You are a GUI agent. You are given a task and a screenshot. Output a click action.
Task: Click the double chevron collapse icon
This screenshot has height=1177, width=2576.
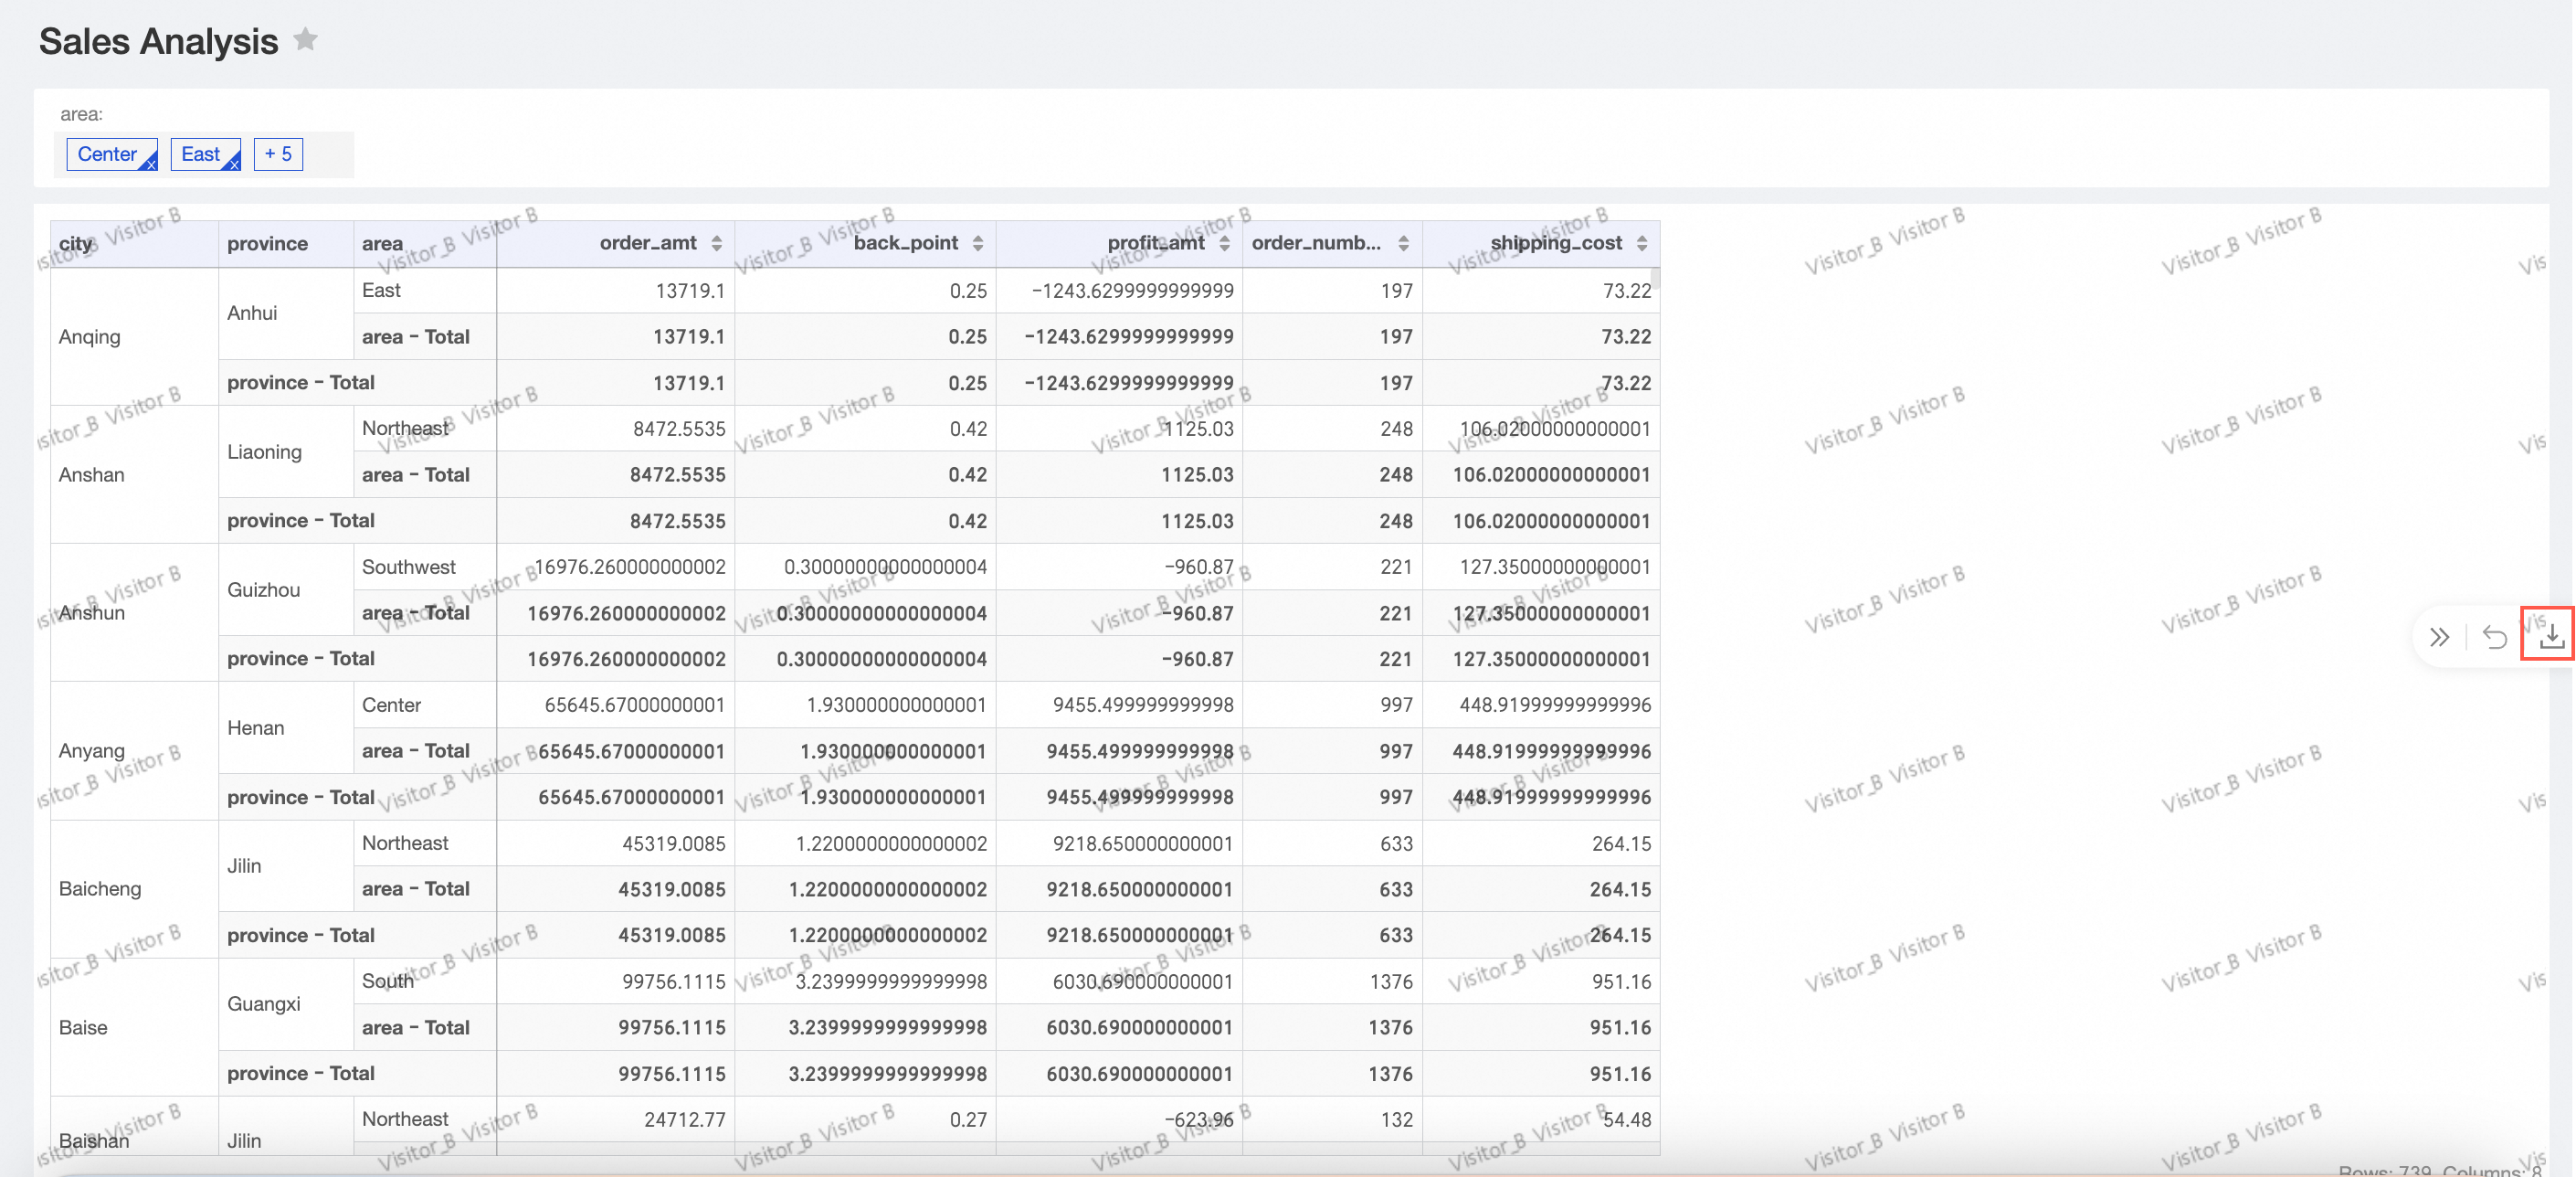pos(2439,637)
